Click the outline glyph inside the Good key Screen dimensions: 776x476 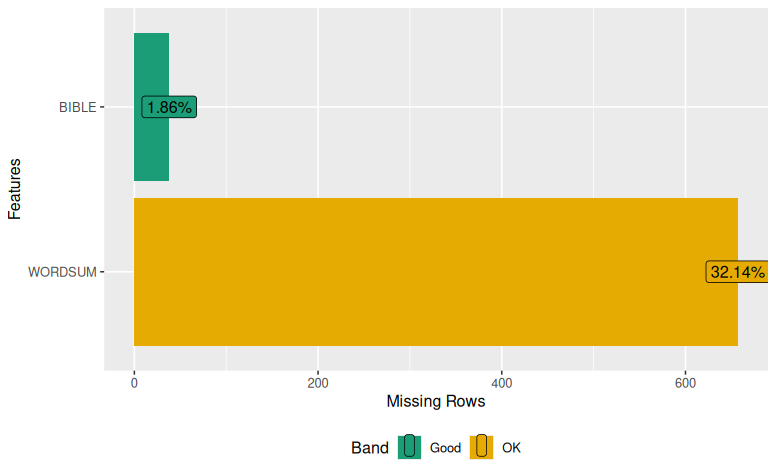point(409,446)
